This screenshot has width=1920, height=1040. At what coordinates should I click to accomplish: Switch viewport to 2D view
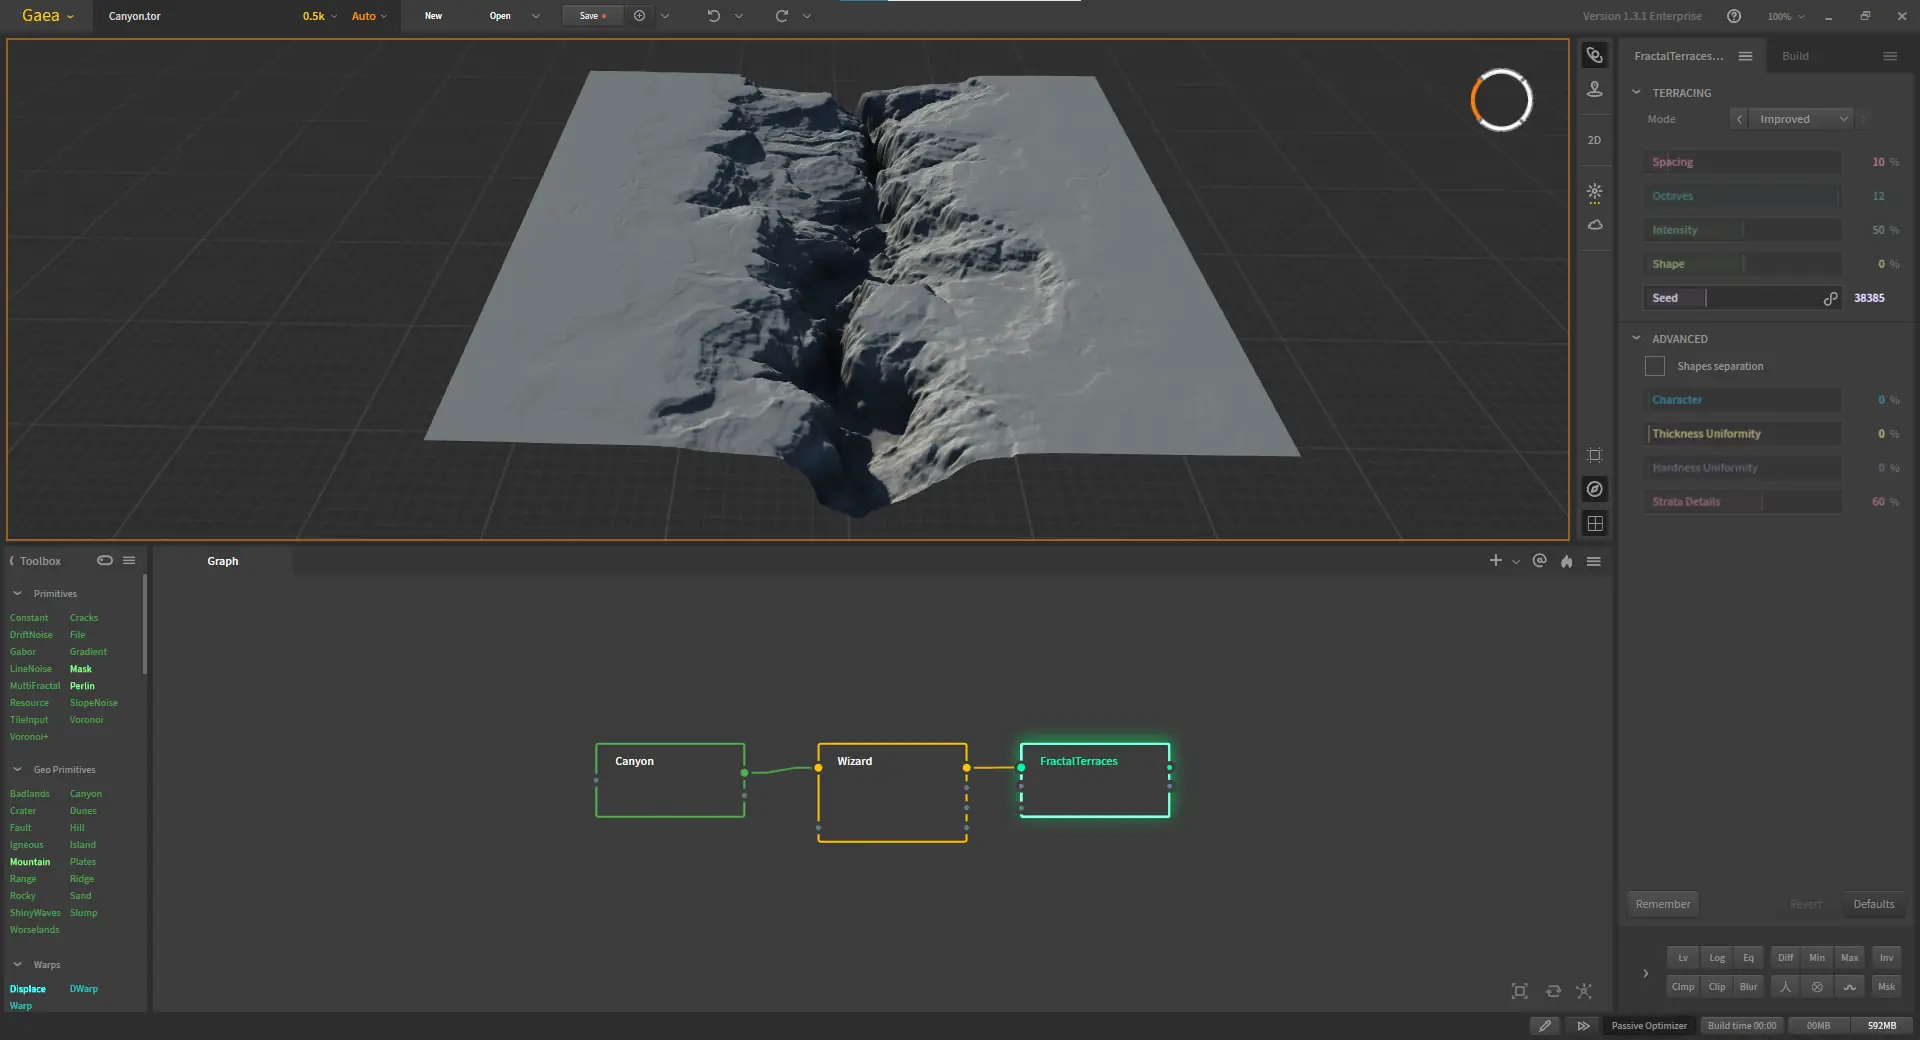(1594, 140)
